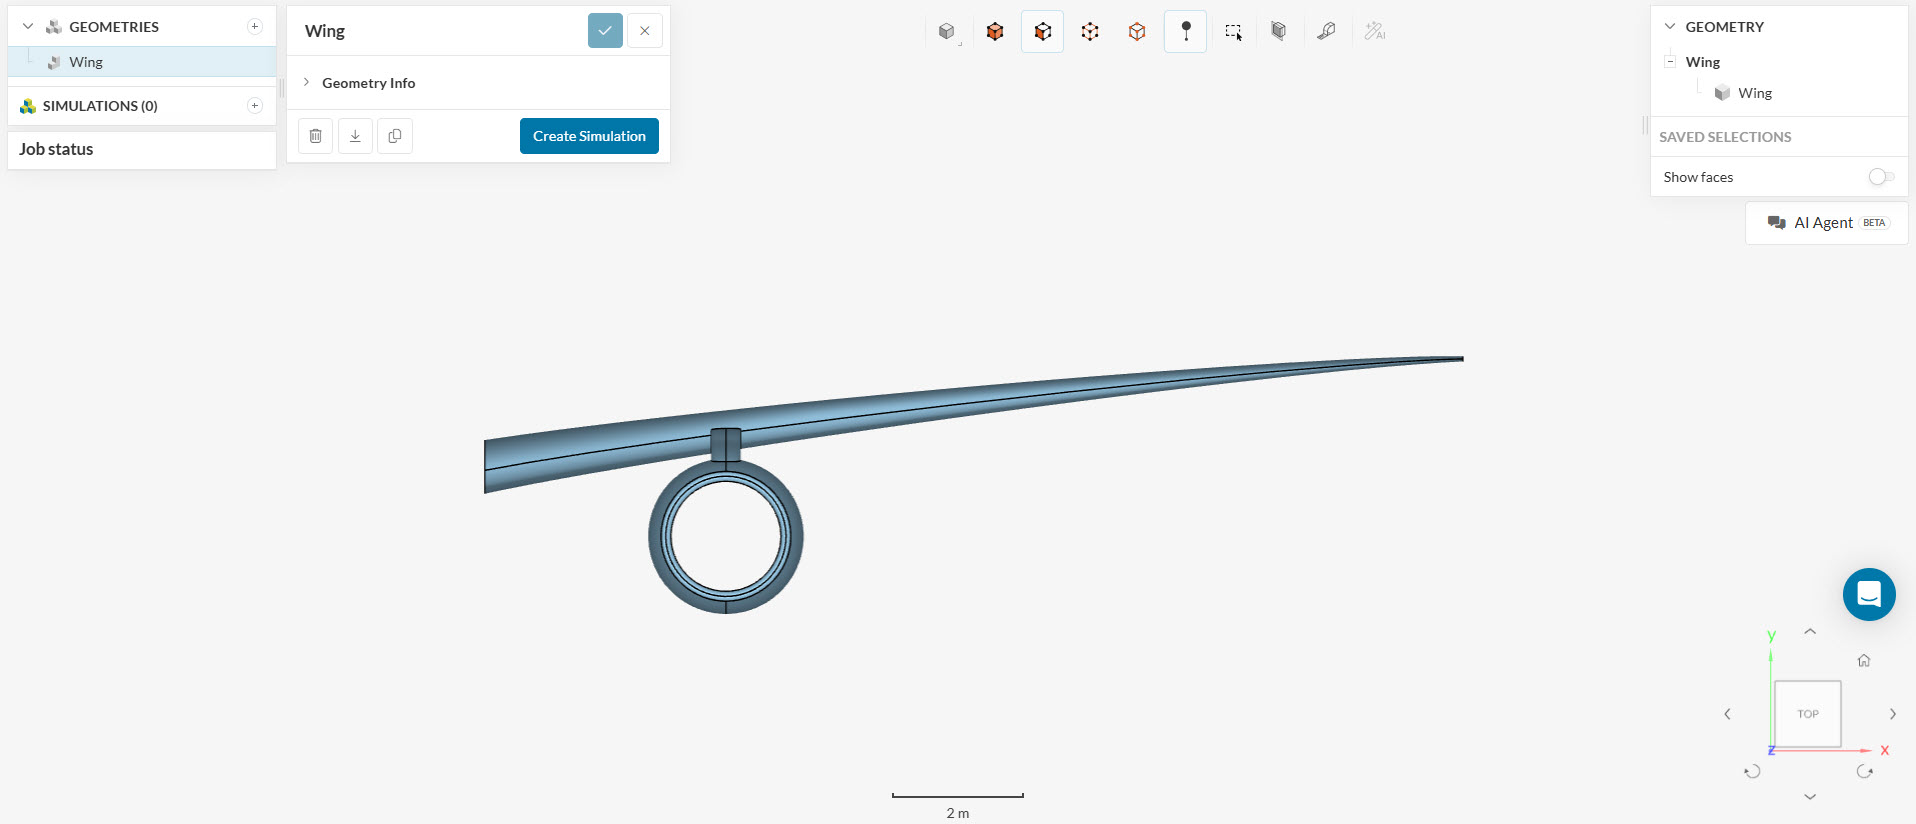Confirm Wing panel with checkmark button
Image resolution: width=1916 pixels, height=824 pixels.
[x=605, y=31]
